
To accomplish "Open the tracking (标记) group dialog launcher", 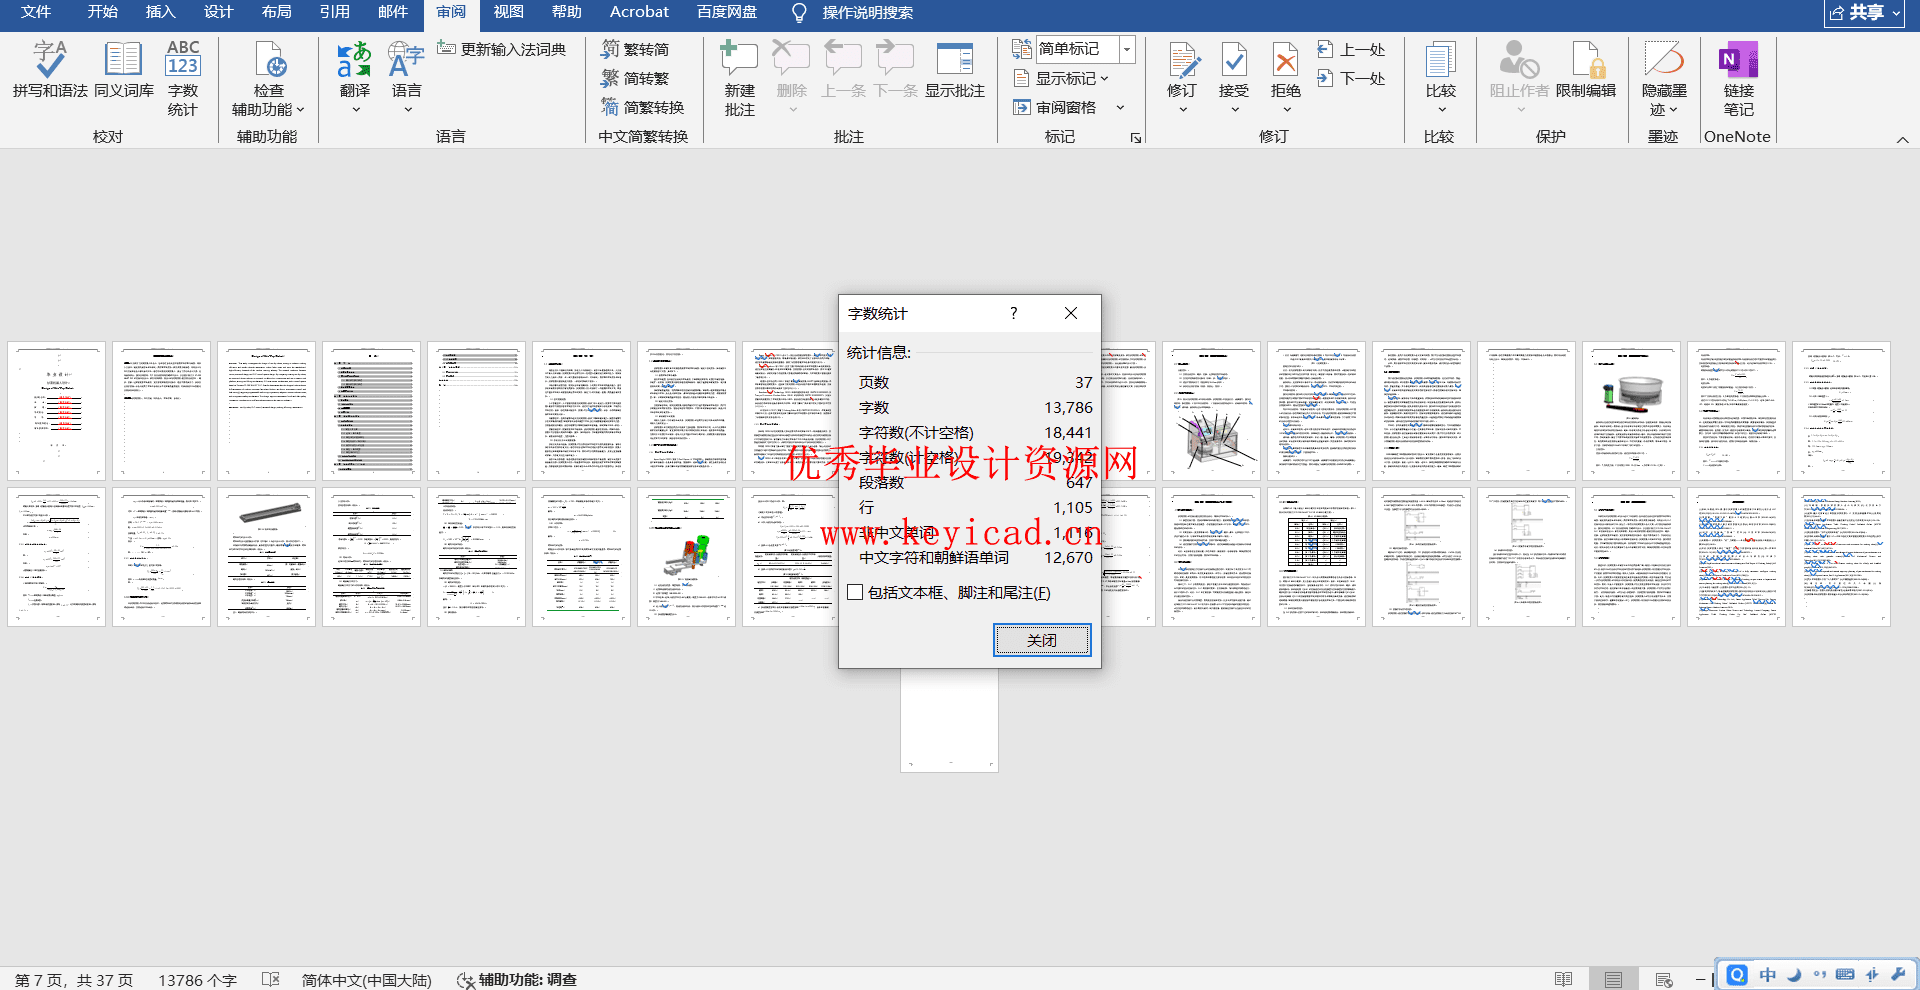I will click(1136, 138).
